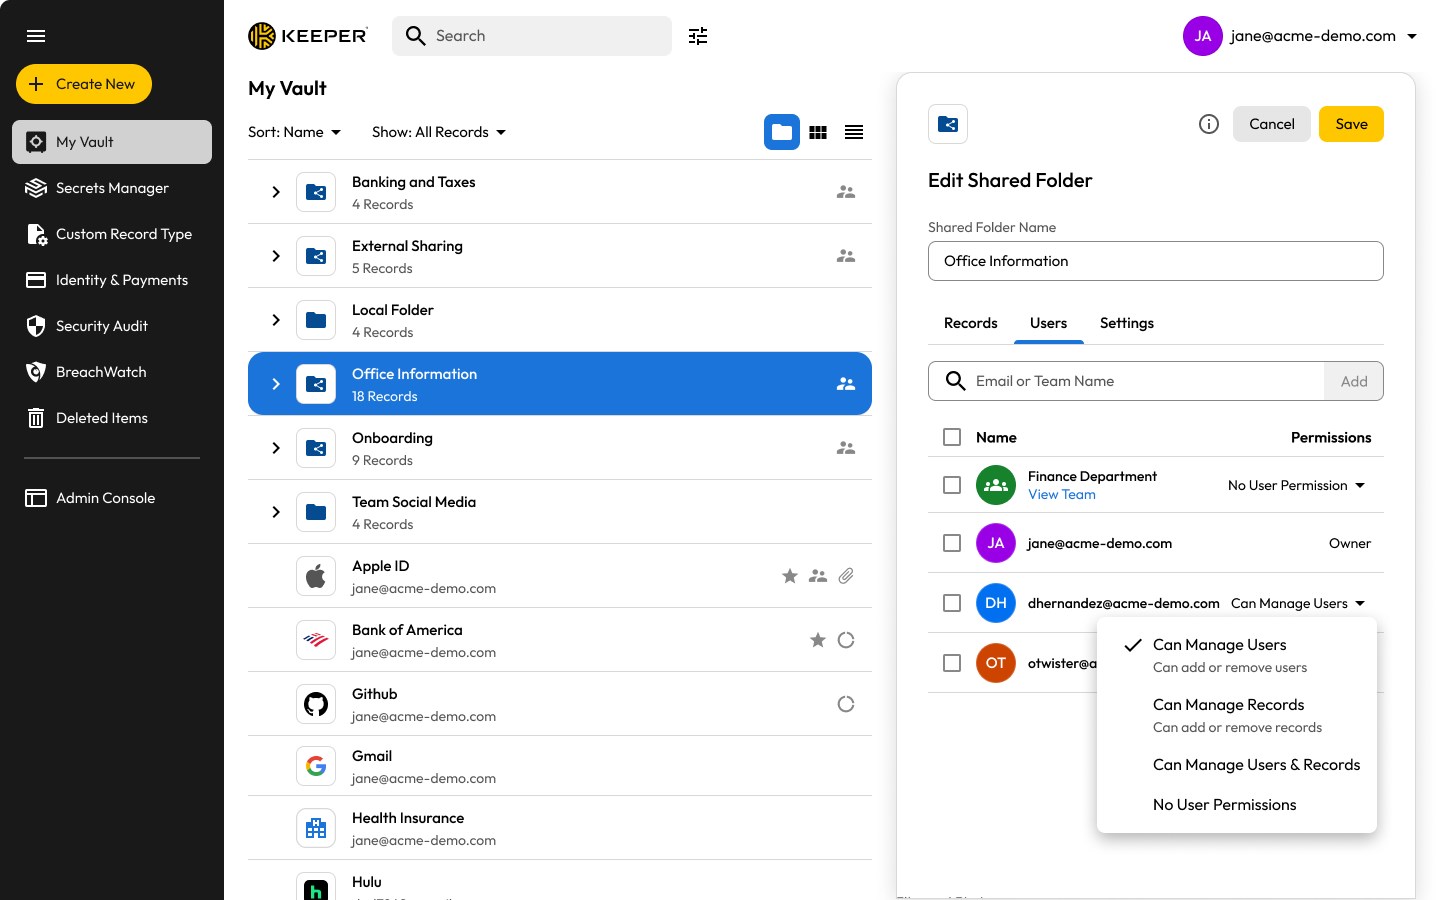The height and width of the screenshot is (900, 1440).
Task: Open Security Audit
Action: (102, 326)
